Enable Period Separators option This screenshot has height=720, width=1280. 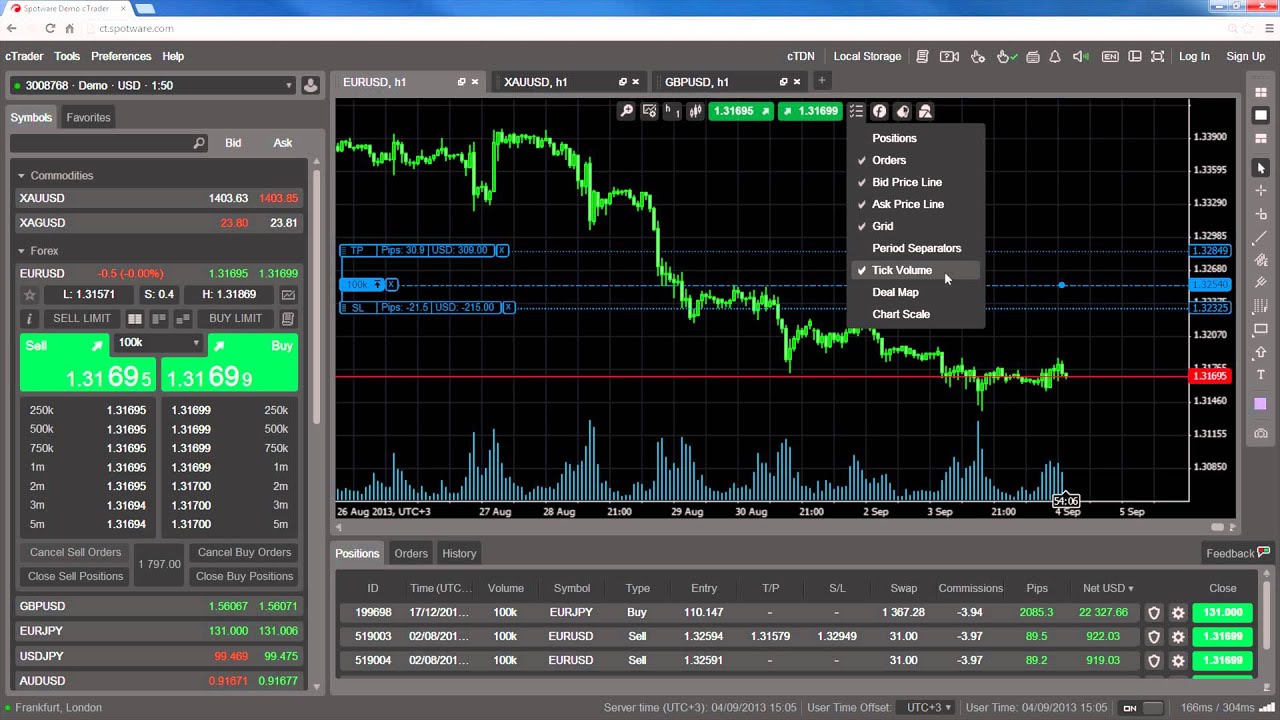916,248
